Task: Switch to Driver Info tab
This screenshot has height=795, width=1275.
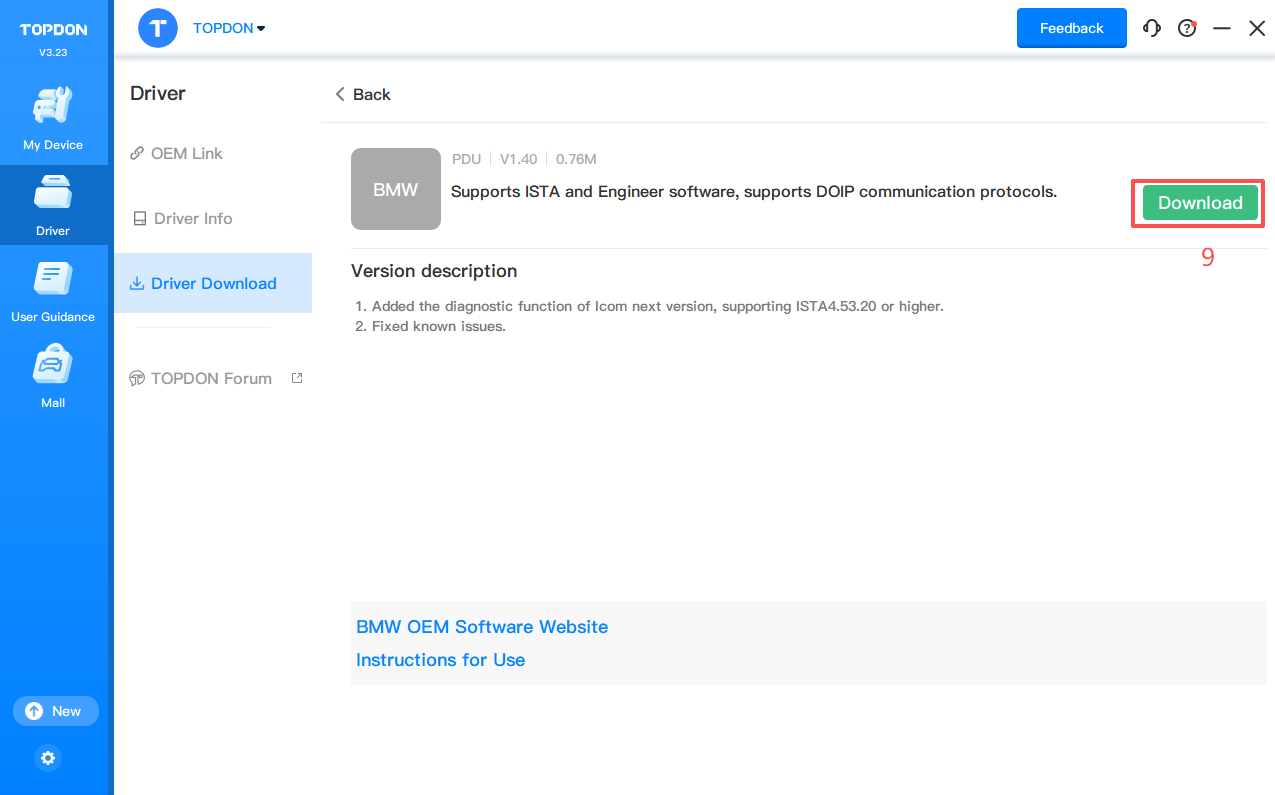Action: click(x=192, y=218)
